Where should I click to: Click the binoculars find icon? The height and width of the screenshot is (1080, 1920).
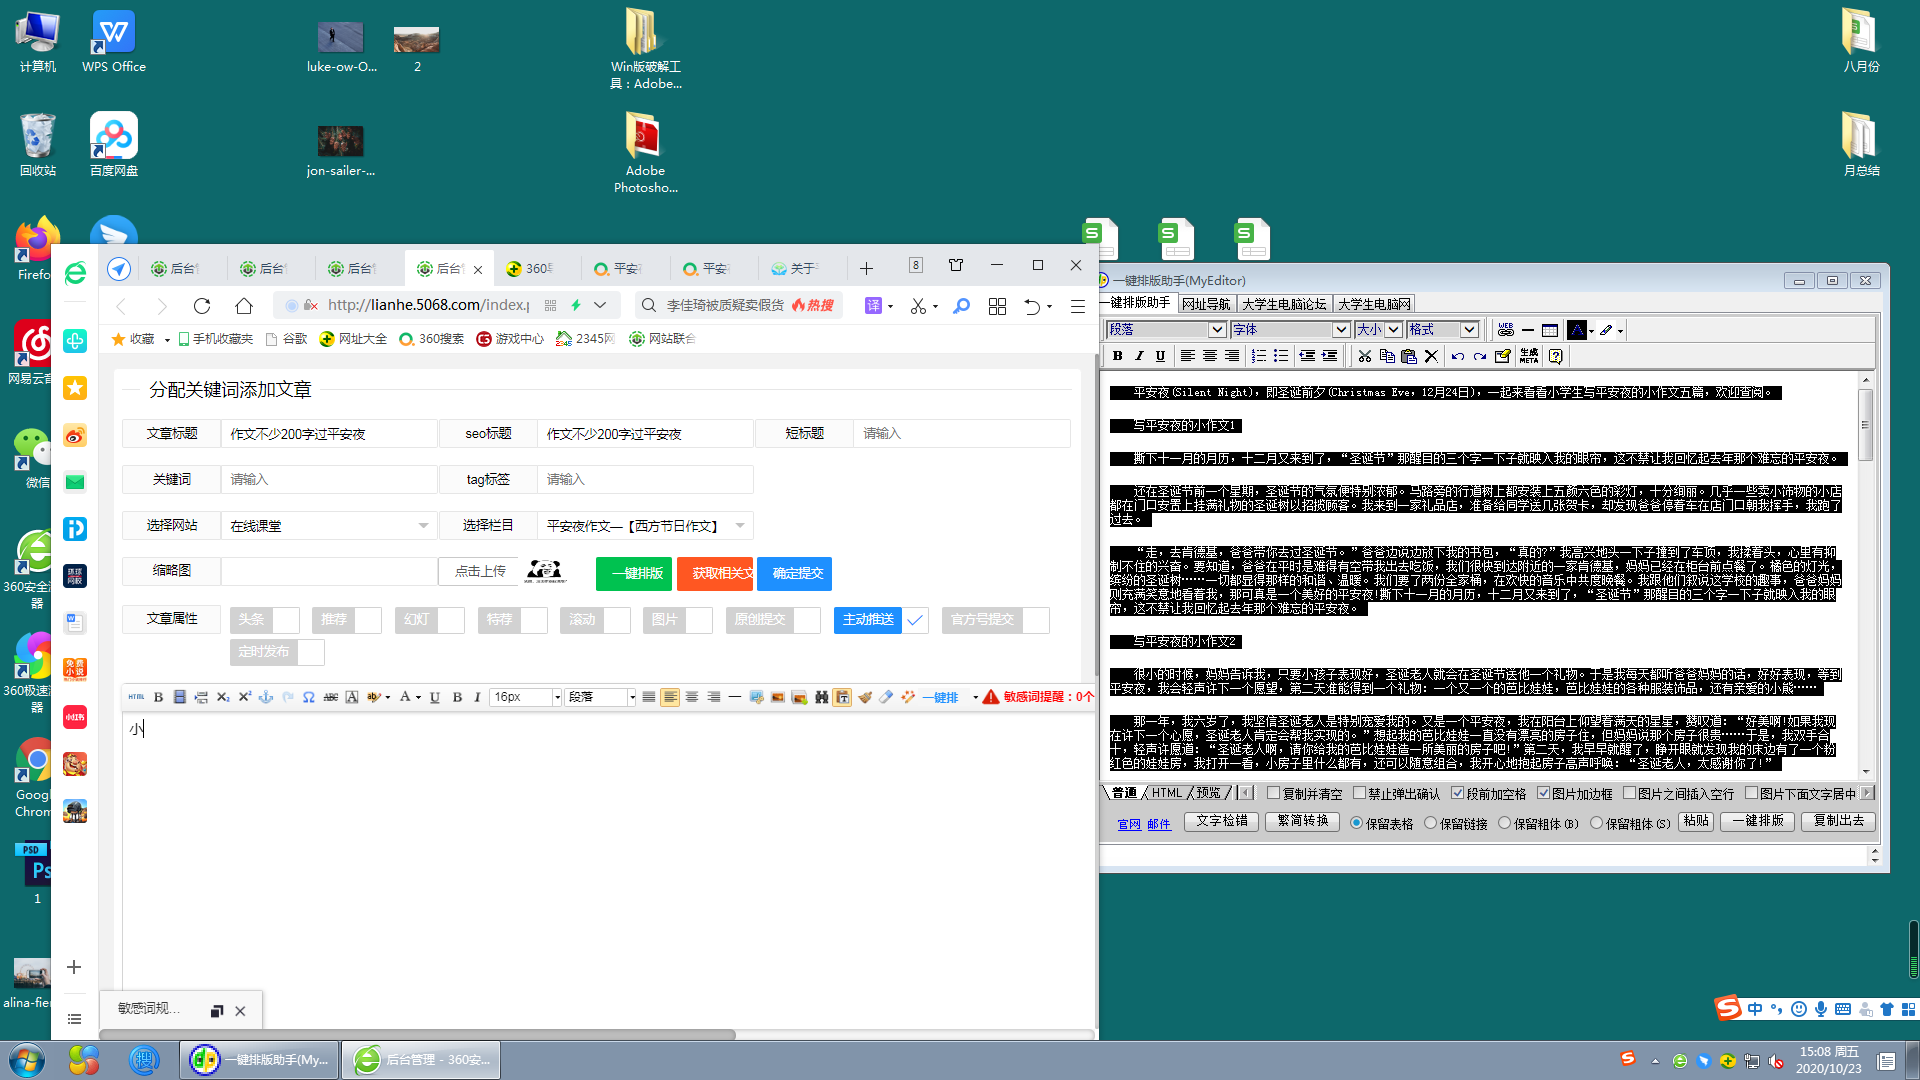(821, 697)
